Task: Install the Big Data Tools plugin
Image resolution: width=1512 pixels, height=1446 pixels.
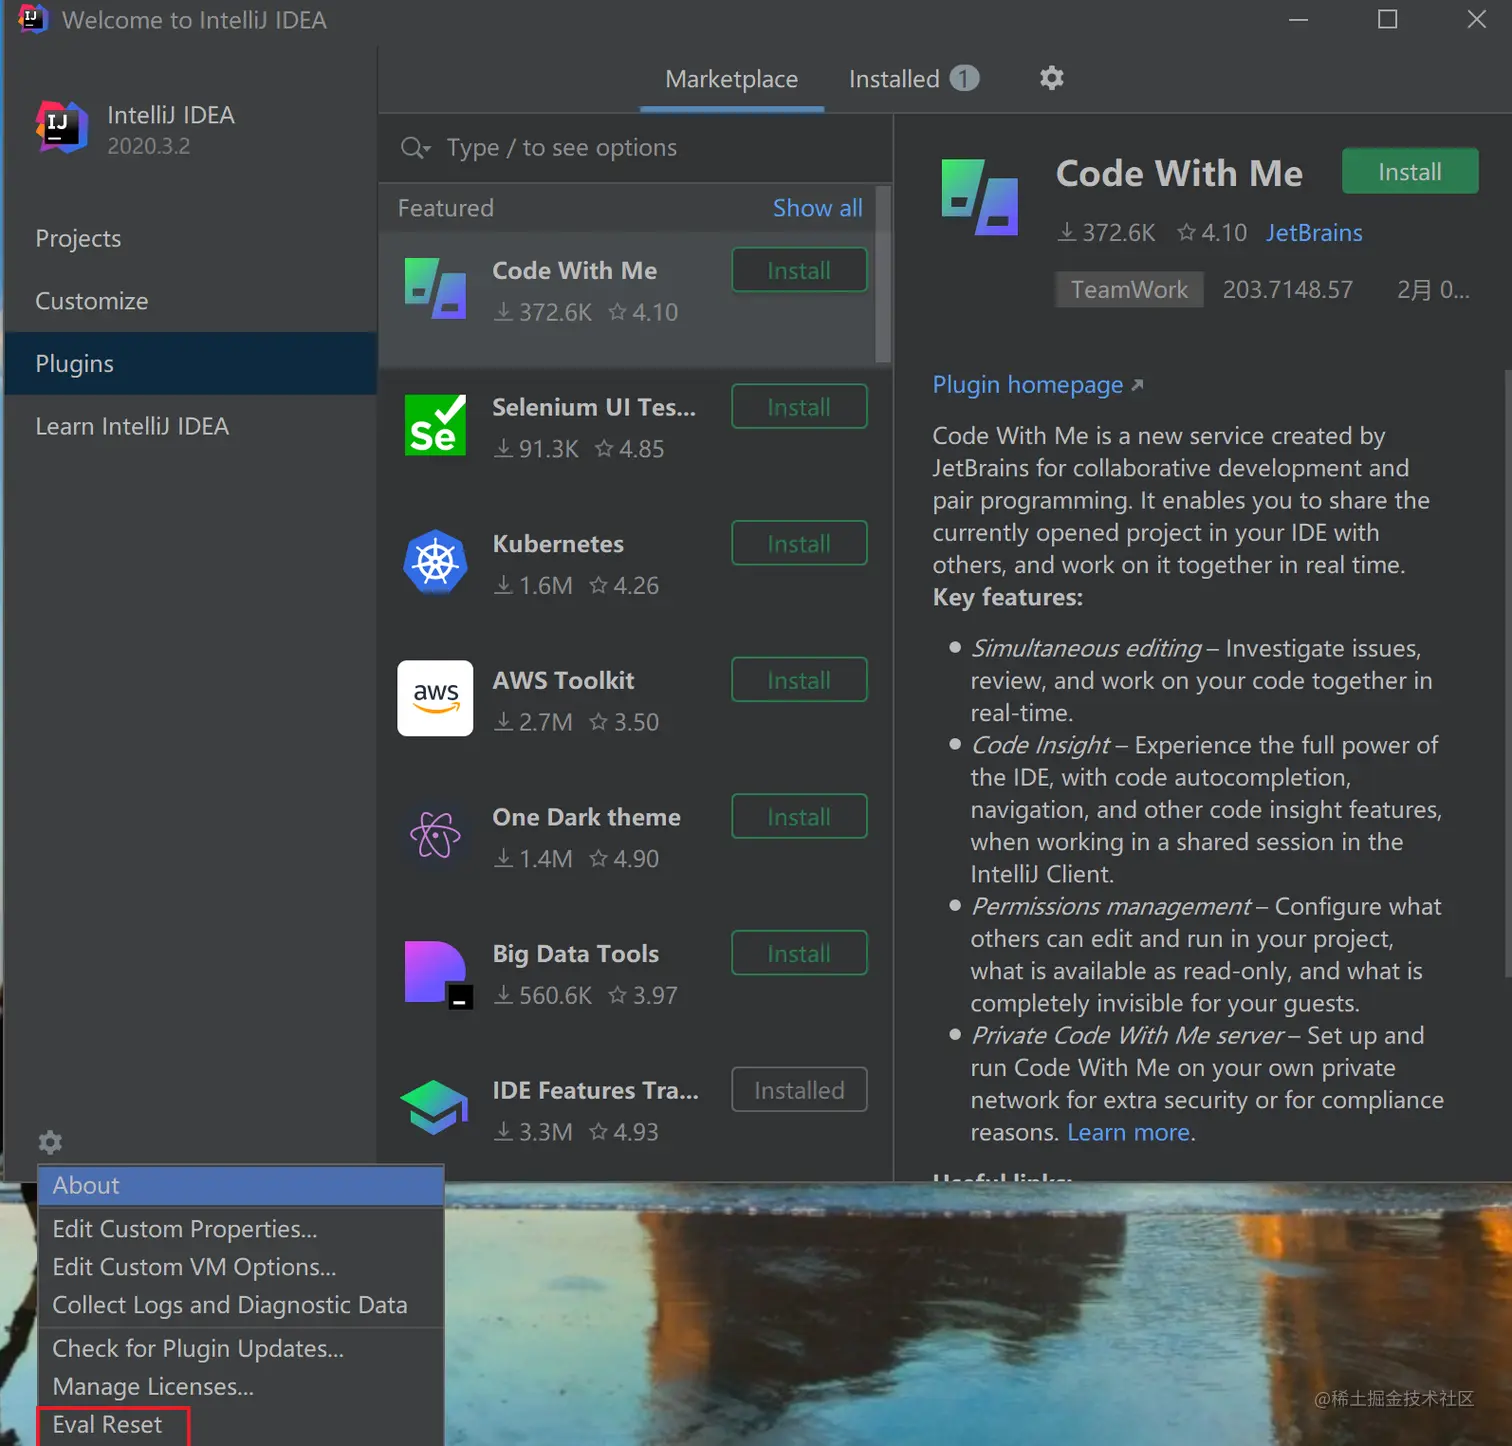Action: [799, 954]
